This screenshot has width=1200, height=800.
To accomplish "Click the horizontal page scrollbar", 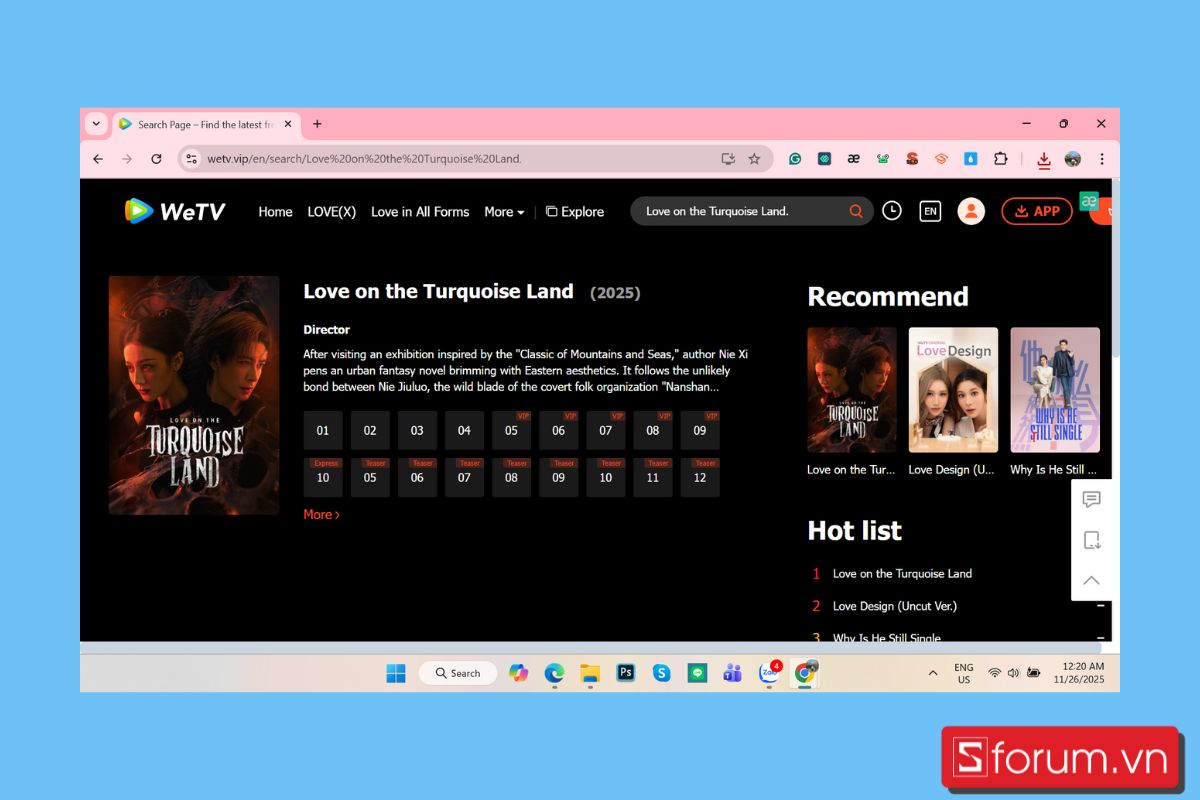I will (x=590, y=647).
